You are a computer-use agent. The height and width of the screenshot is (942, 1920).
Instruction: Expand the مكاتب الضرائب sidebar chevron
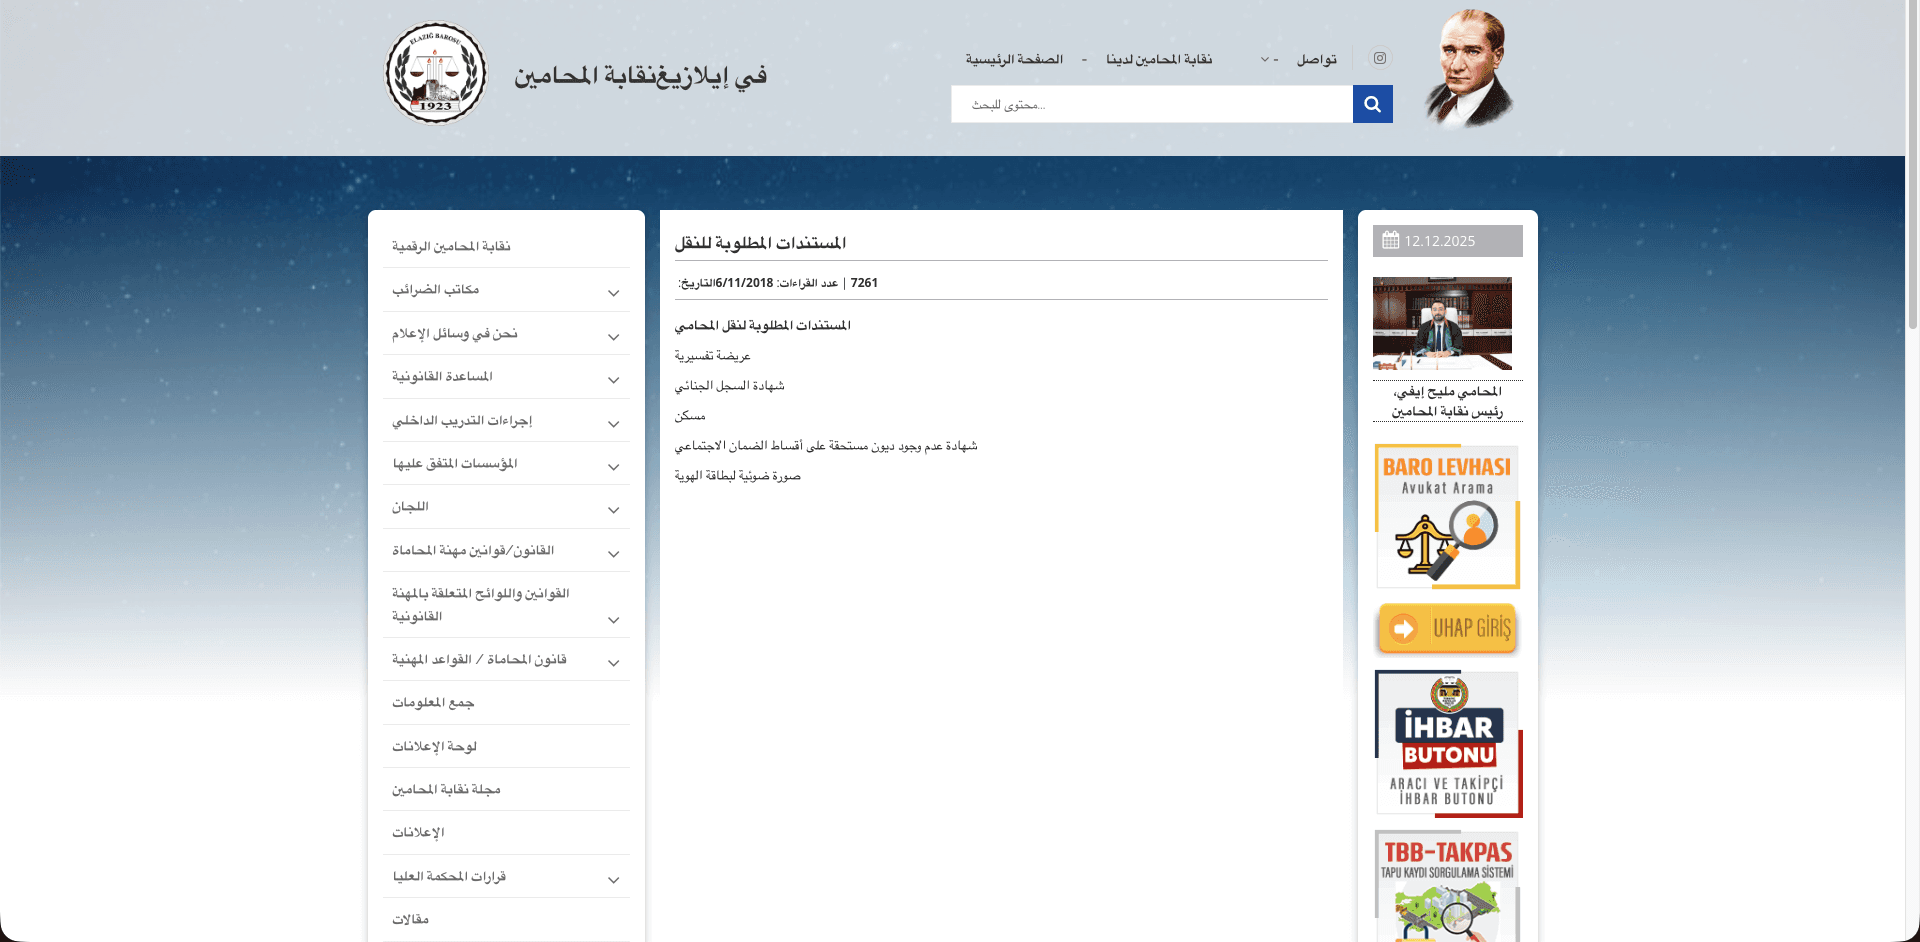coord(614,293)
